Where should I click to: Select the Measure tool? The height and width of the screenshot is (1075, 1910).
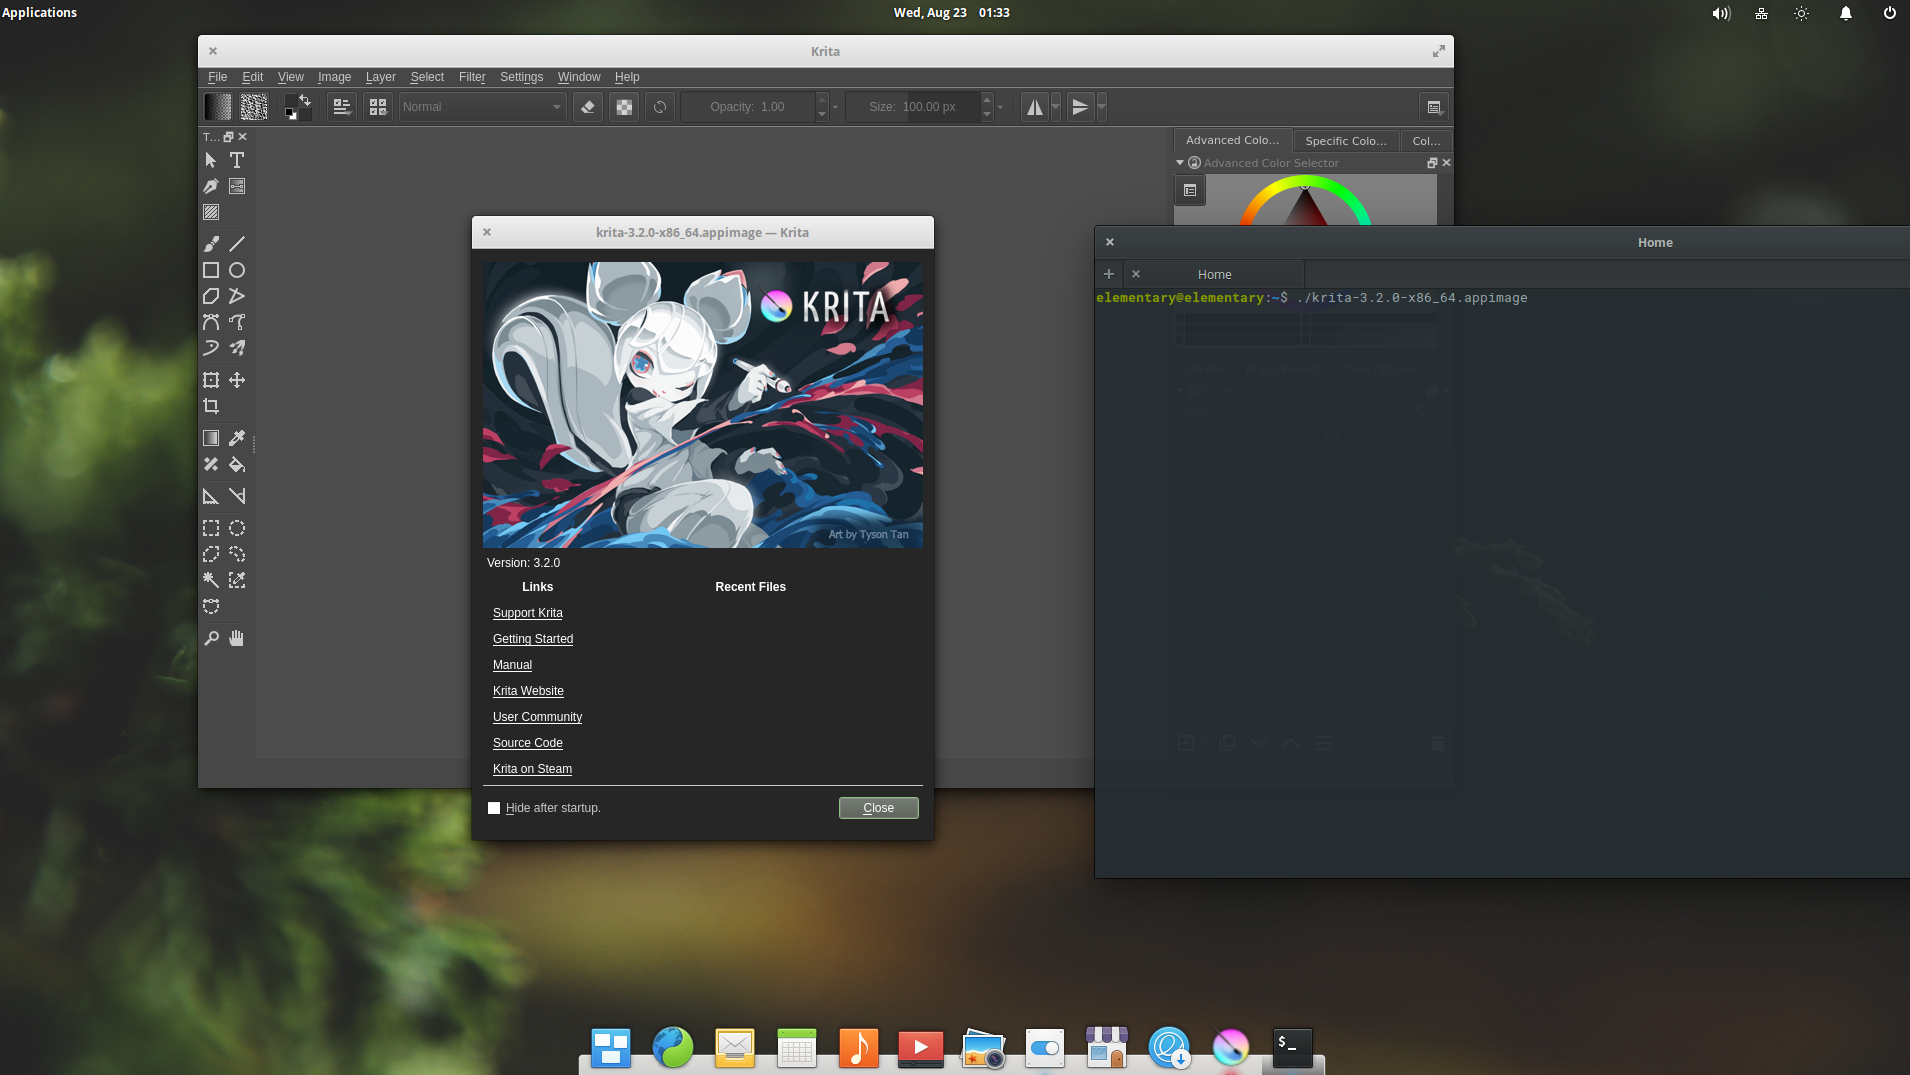(x=237, y=496)
